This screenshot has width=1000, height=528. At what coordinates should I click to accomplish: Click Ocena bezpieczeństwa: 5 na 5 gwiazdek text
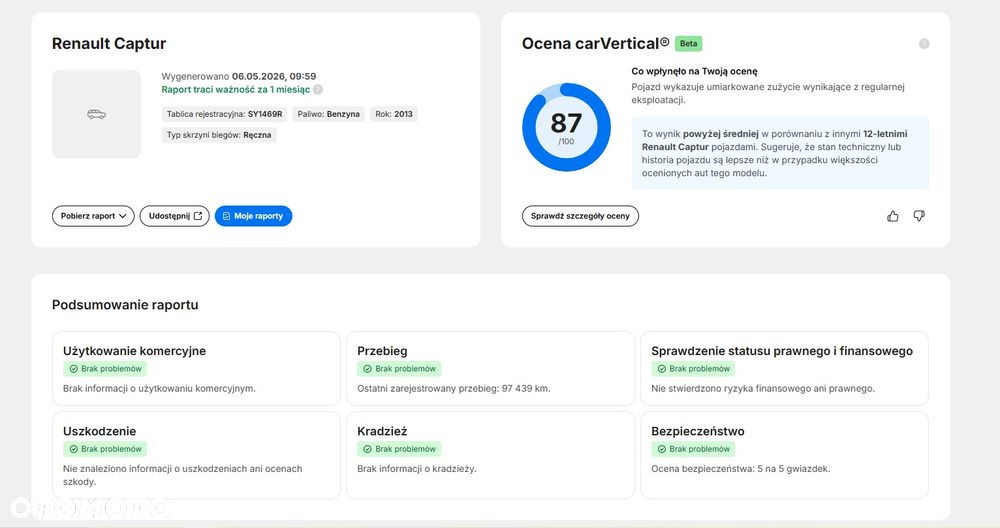coord(740,469)
